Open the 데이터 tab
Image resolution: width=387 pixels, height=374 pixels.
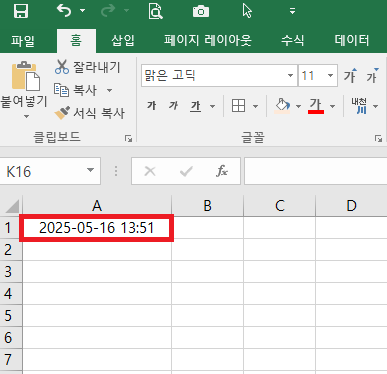(352, 41)
